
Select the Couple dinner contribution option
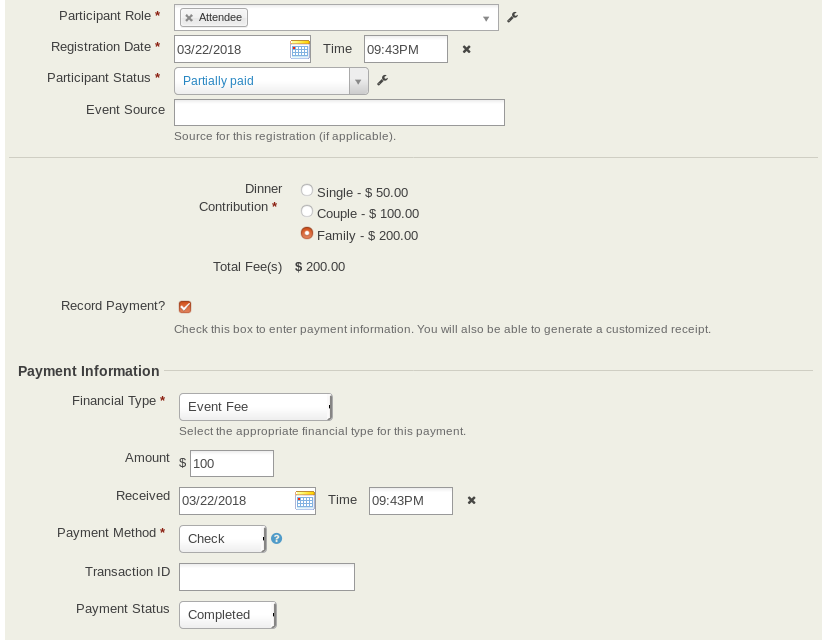click(307, 211)
